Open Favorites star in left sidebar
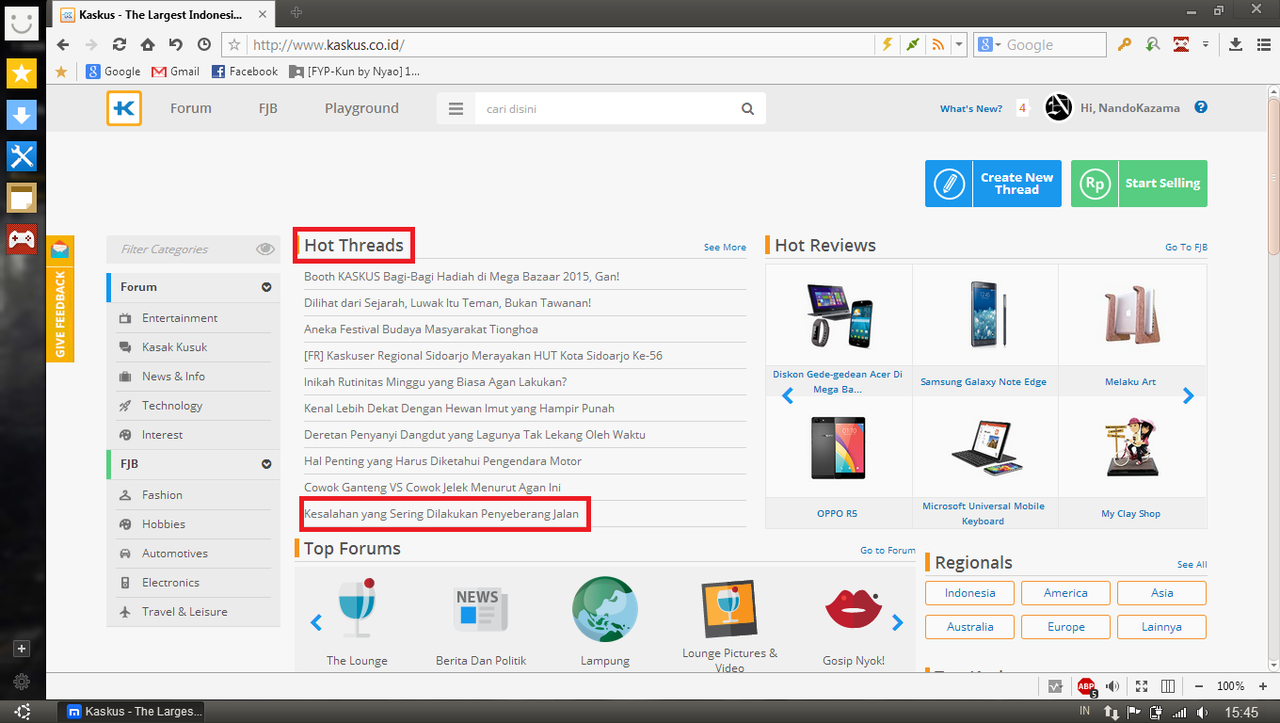 point(22,73)
